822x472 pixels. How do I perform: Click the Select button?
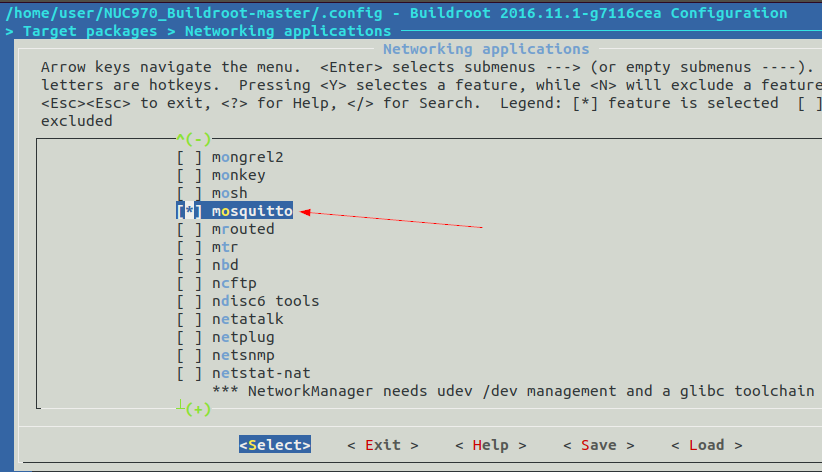275,445
